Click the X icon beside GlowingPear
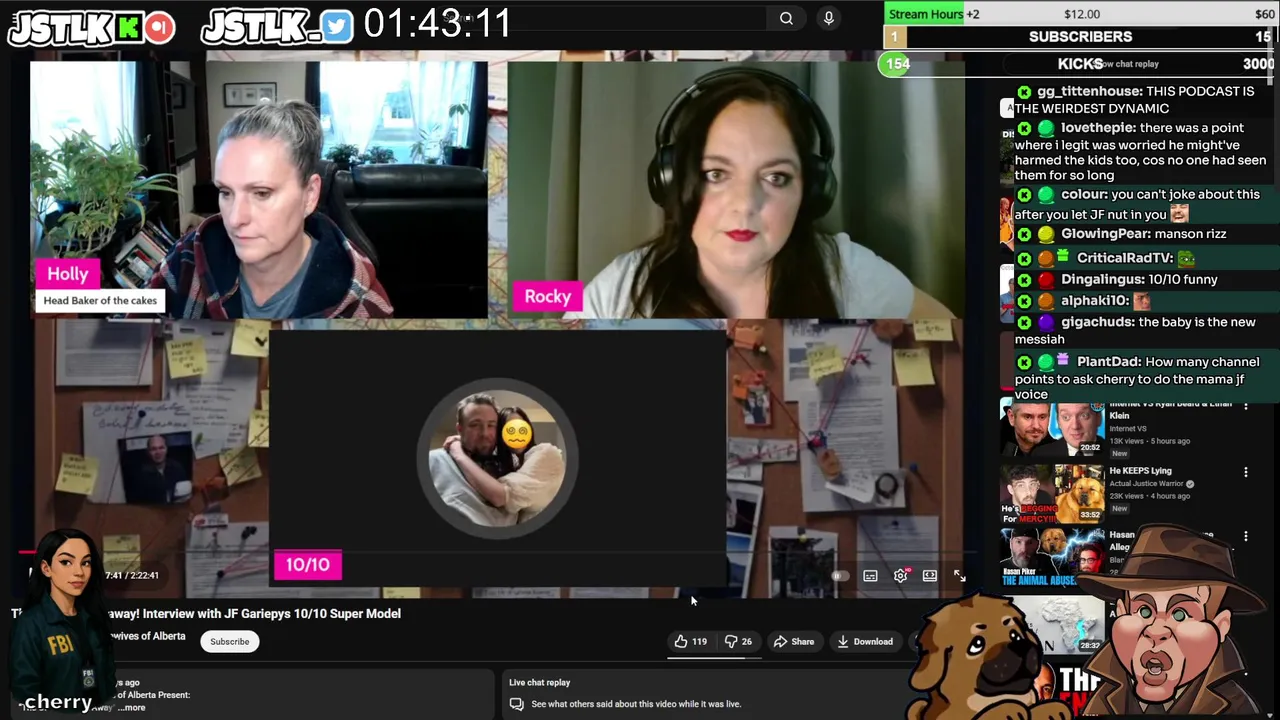Screen dimensions: 1280x720 1024,234
